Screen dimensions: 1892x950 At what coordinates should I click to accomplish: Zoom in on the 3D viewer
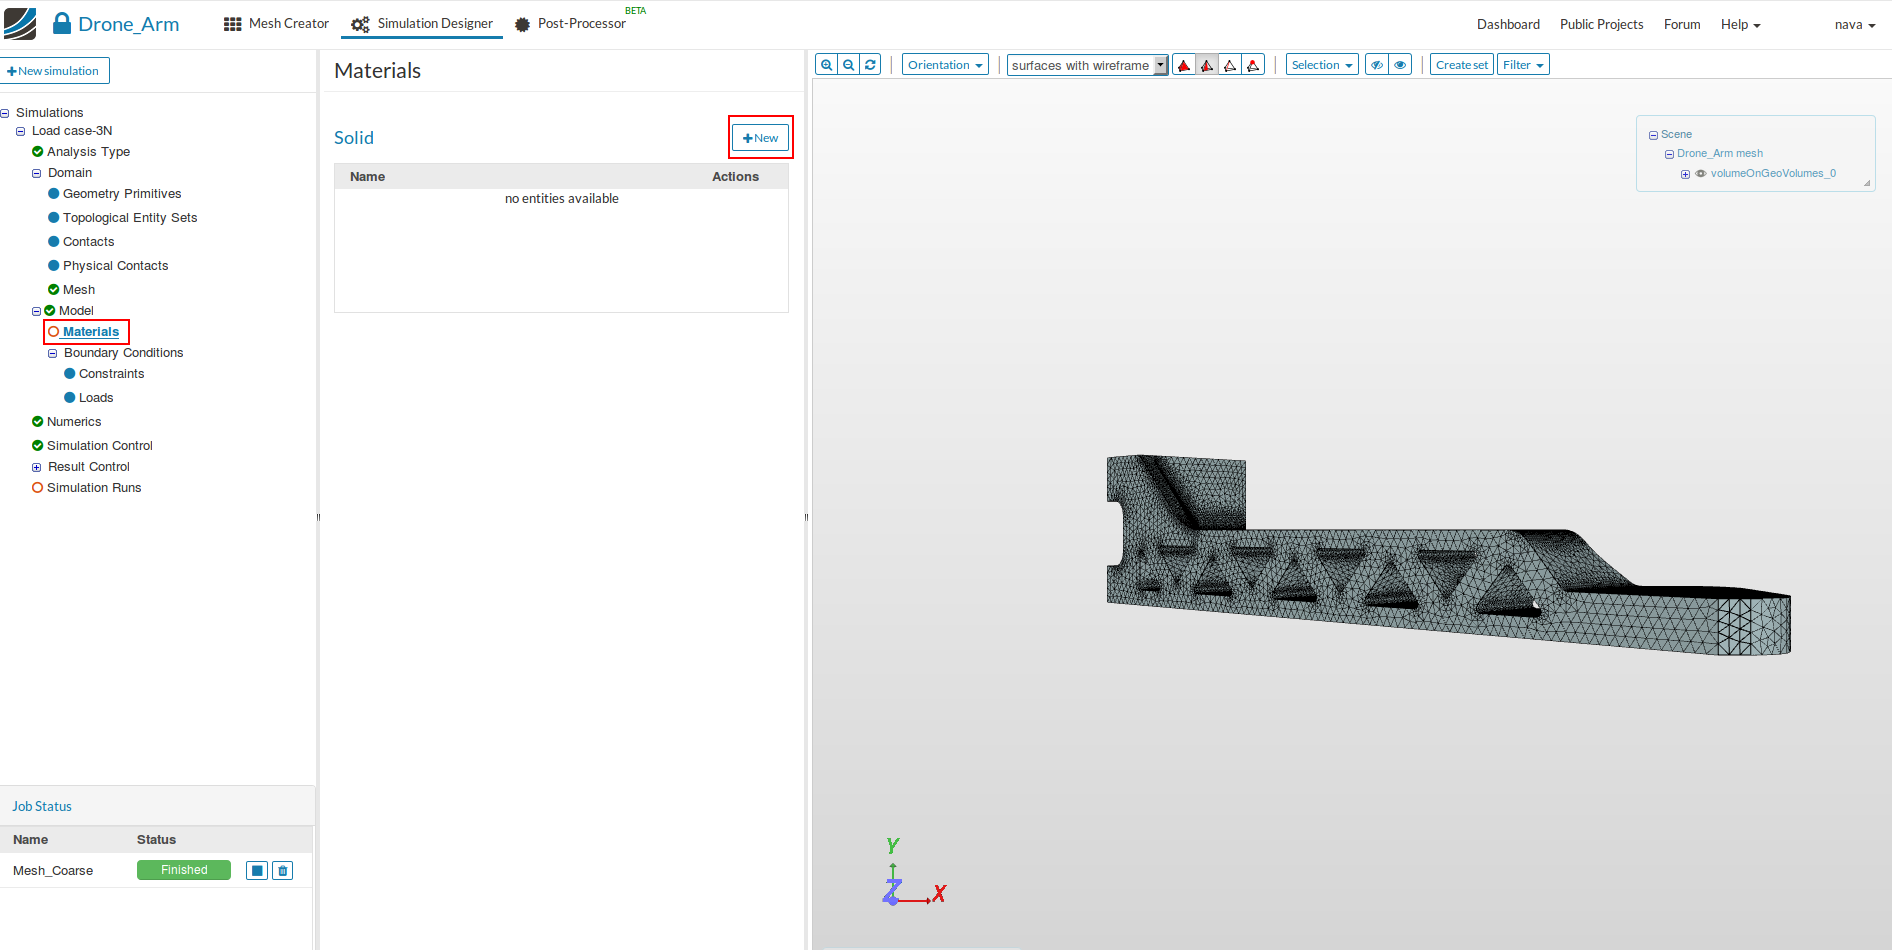(x=827, y=65)
